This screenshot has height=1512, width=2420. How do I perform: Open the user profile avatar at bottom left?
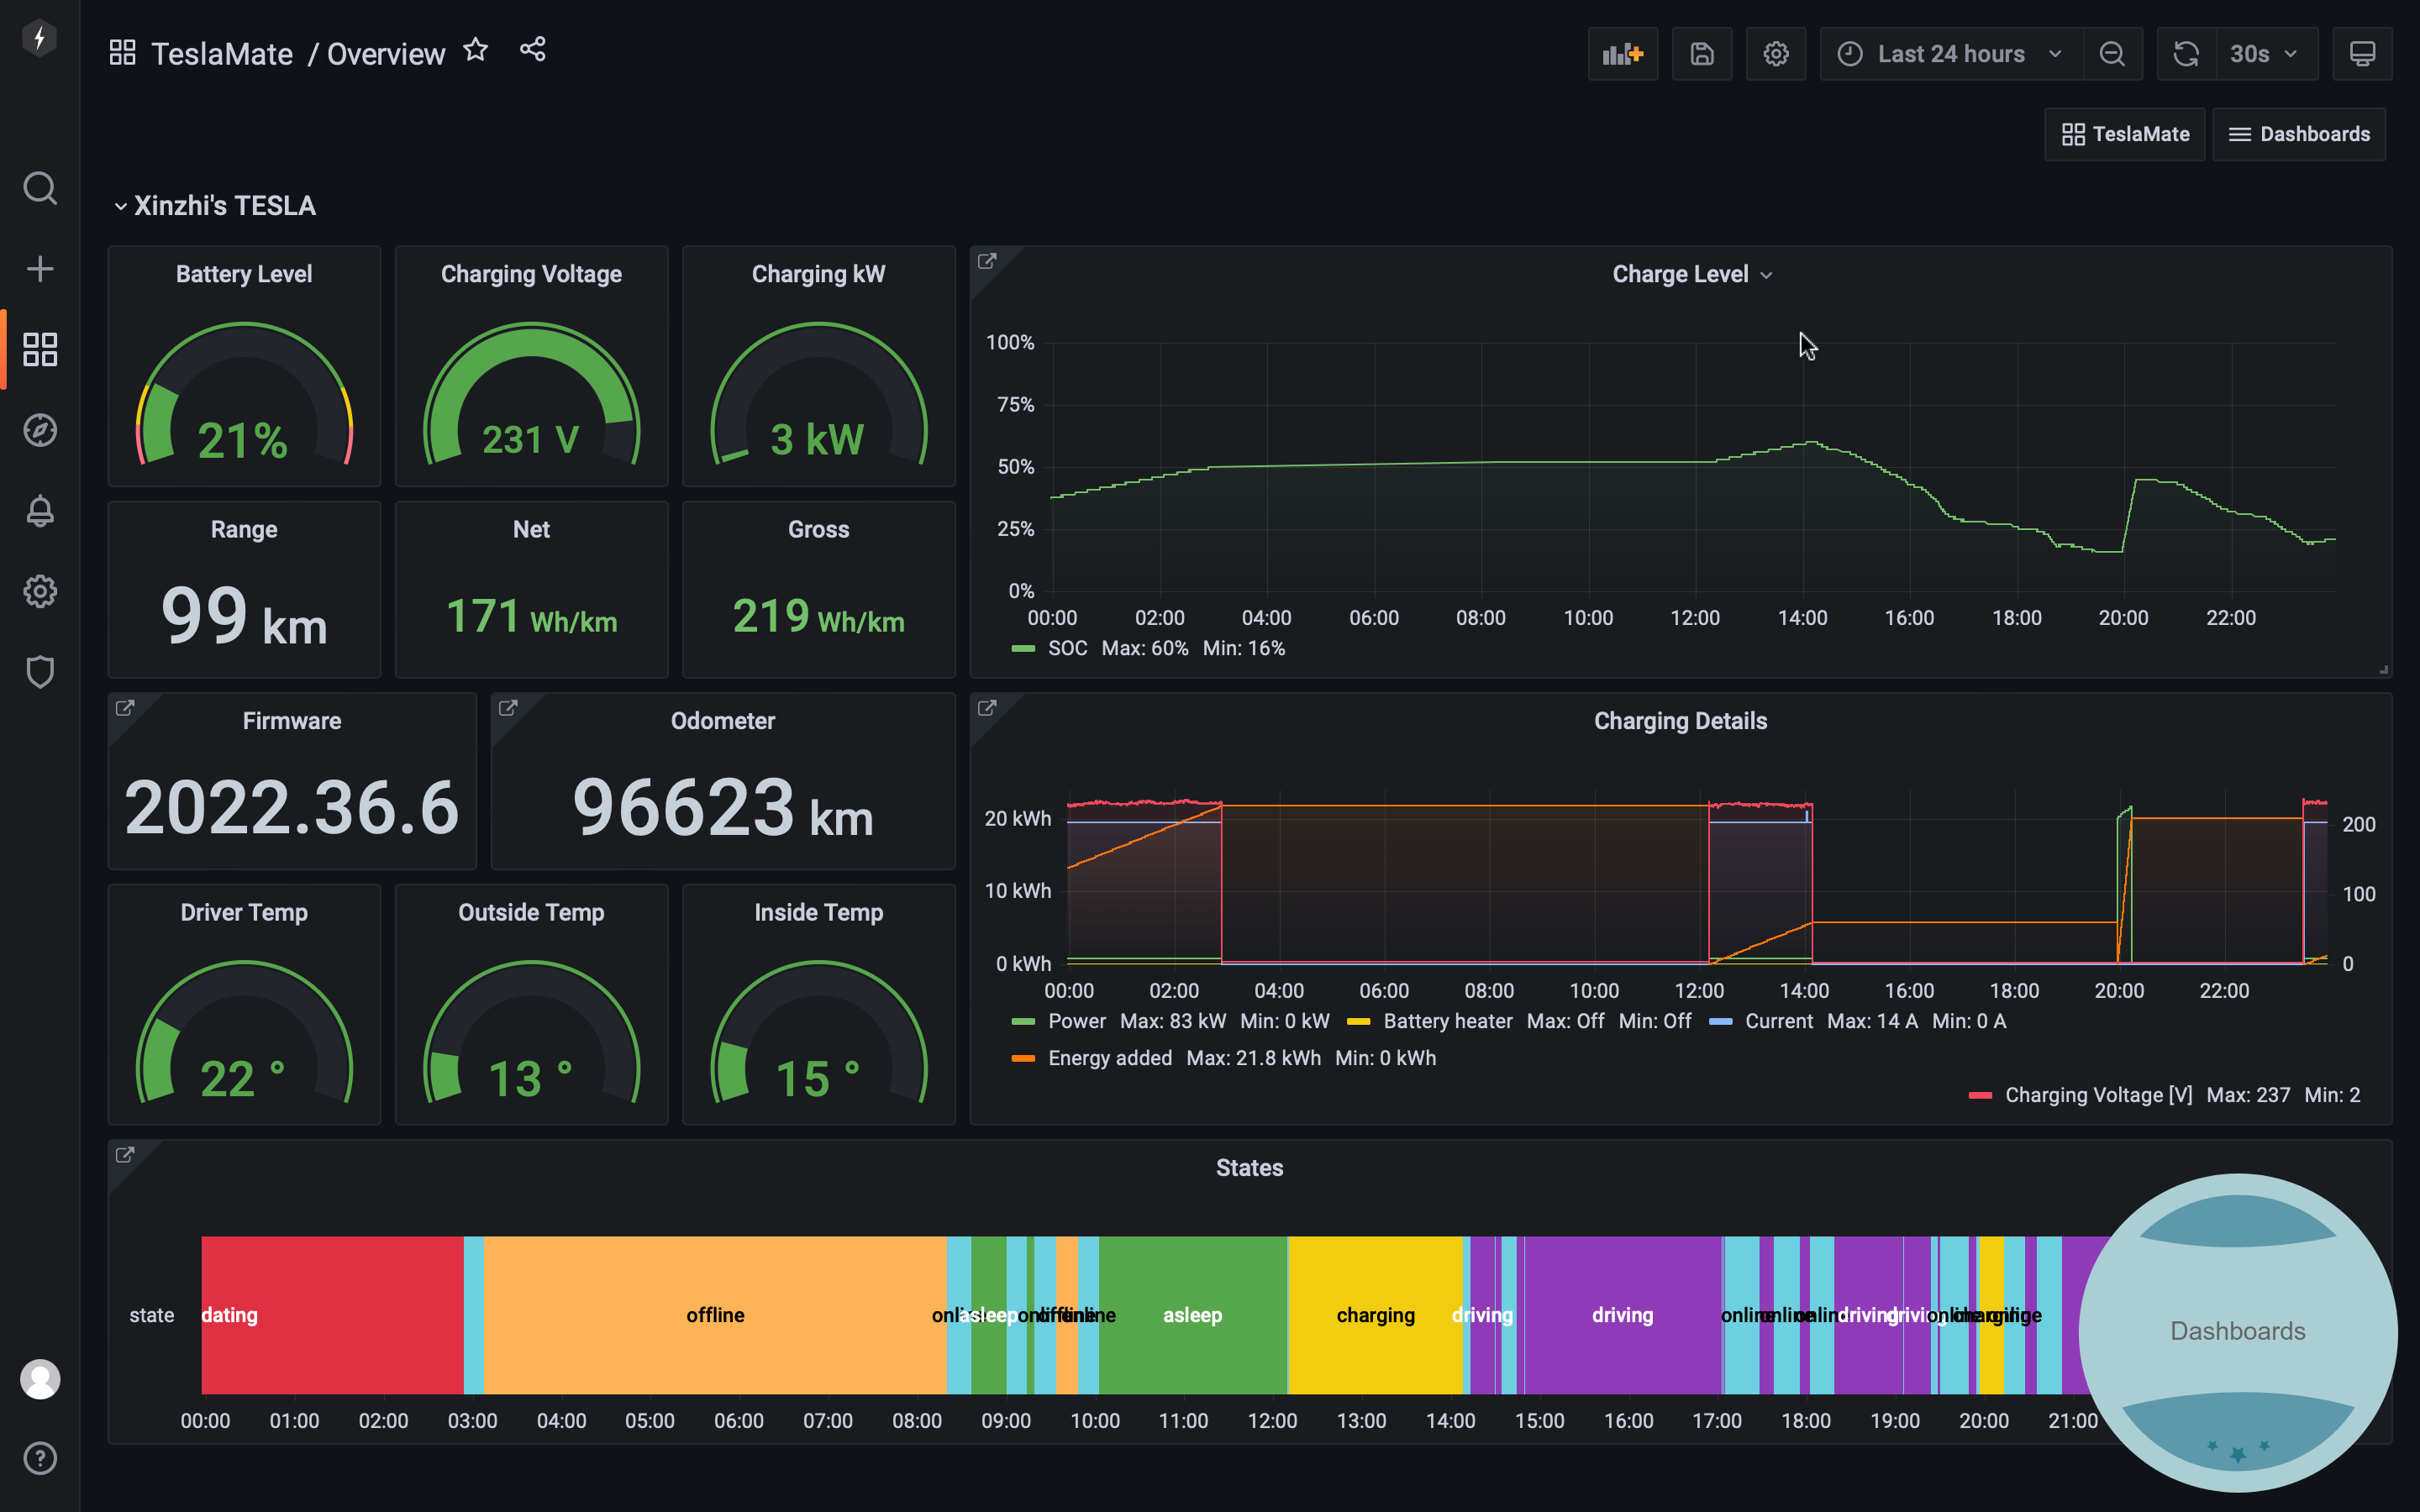point(40,1380)
